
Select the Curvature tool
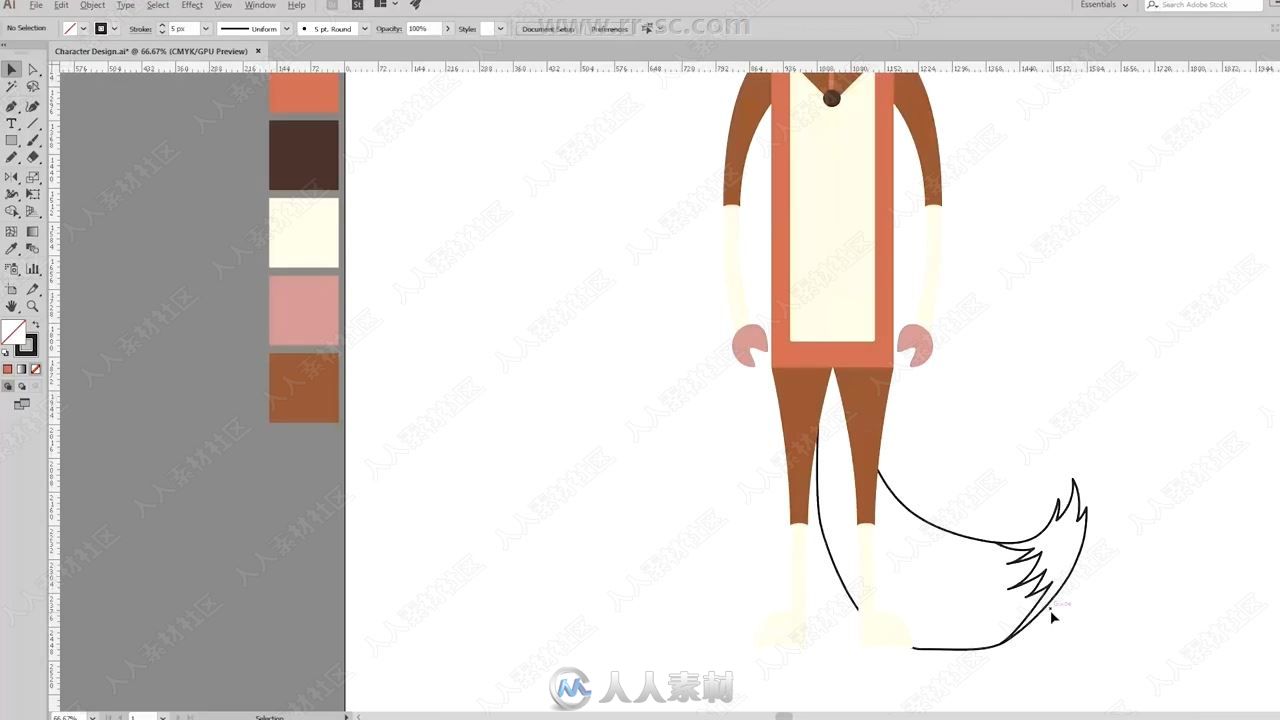click(x=32, y=105)
